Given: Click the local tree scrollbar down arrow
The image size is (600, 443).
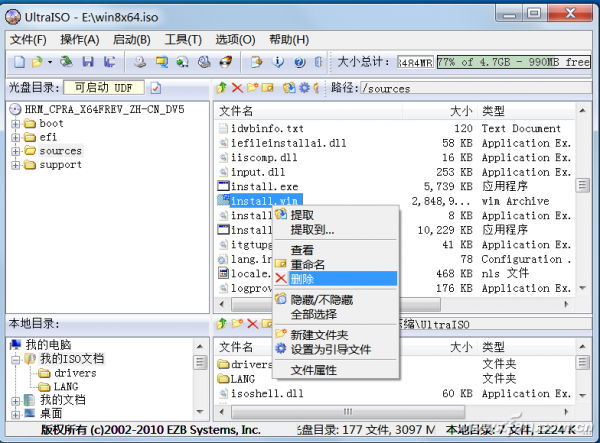Looking at the screenshot, I should coord(200,412).
